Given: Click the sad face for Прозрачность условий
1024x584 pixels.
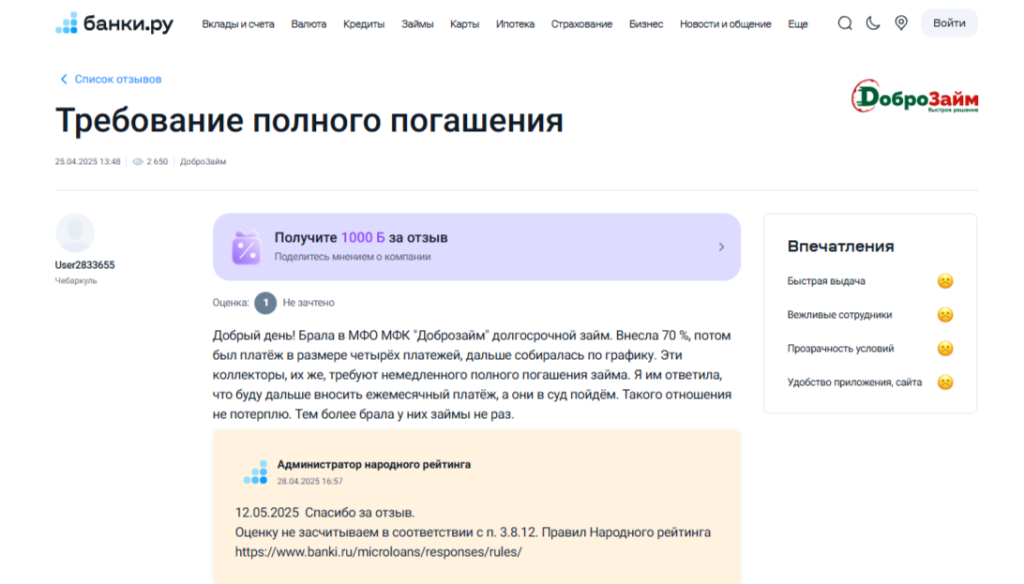Looking at the screenshot, I should click(945, 348).
